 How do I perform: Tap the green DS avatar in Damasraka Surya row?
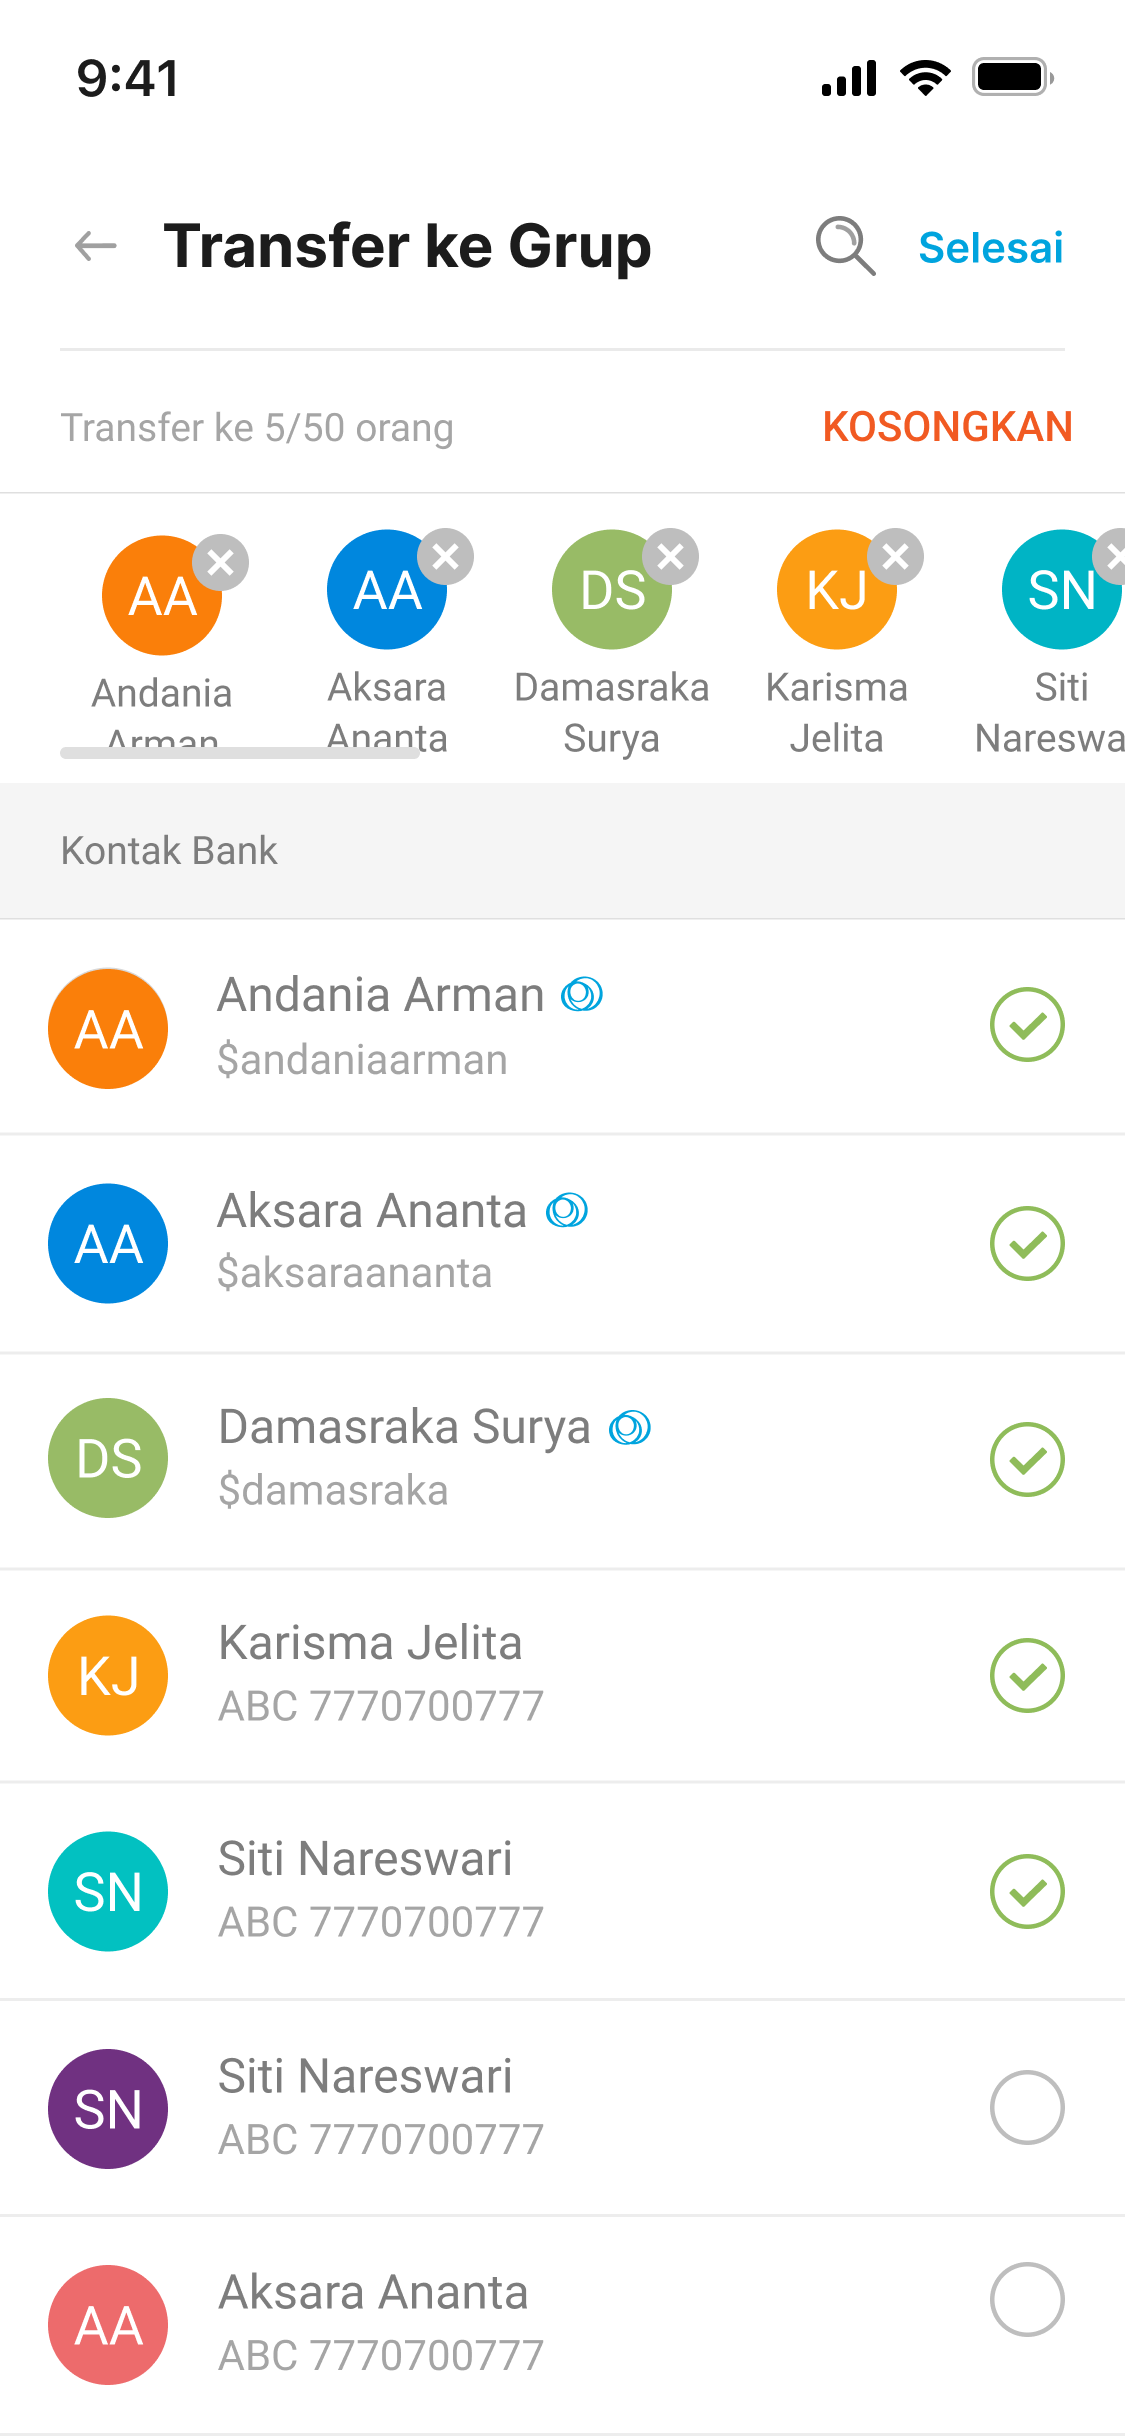point(108,1458)
